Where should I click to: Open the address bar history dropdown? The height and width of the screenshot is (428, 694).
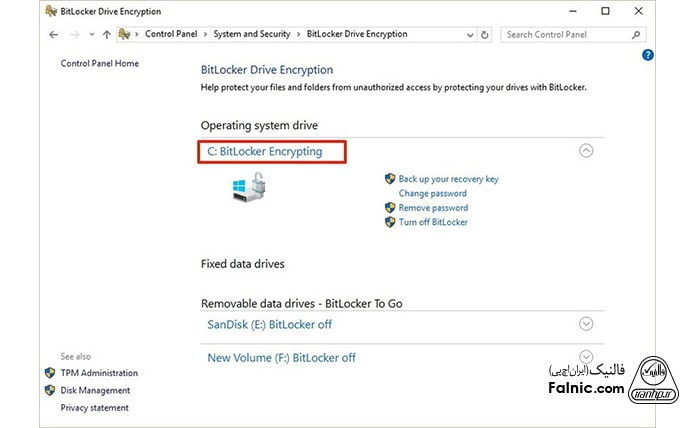pos(470,34)
